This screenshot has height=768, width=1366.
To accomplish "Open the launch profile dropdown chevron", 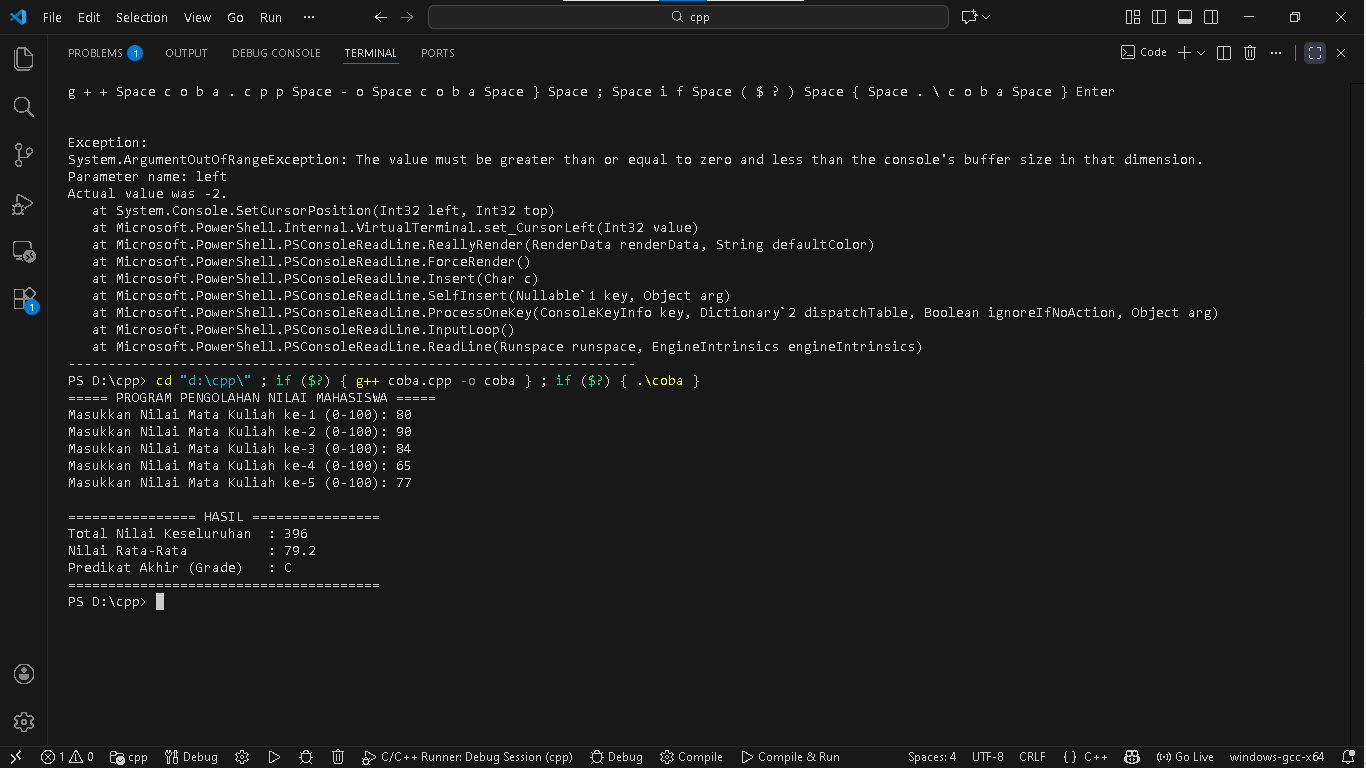I will [1201, 53].
